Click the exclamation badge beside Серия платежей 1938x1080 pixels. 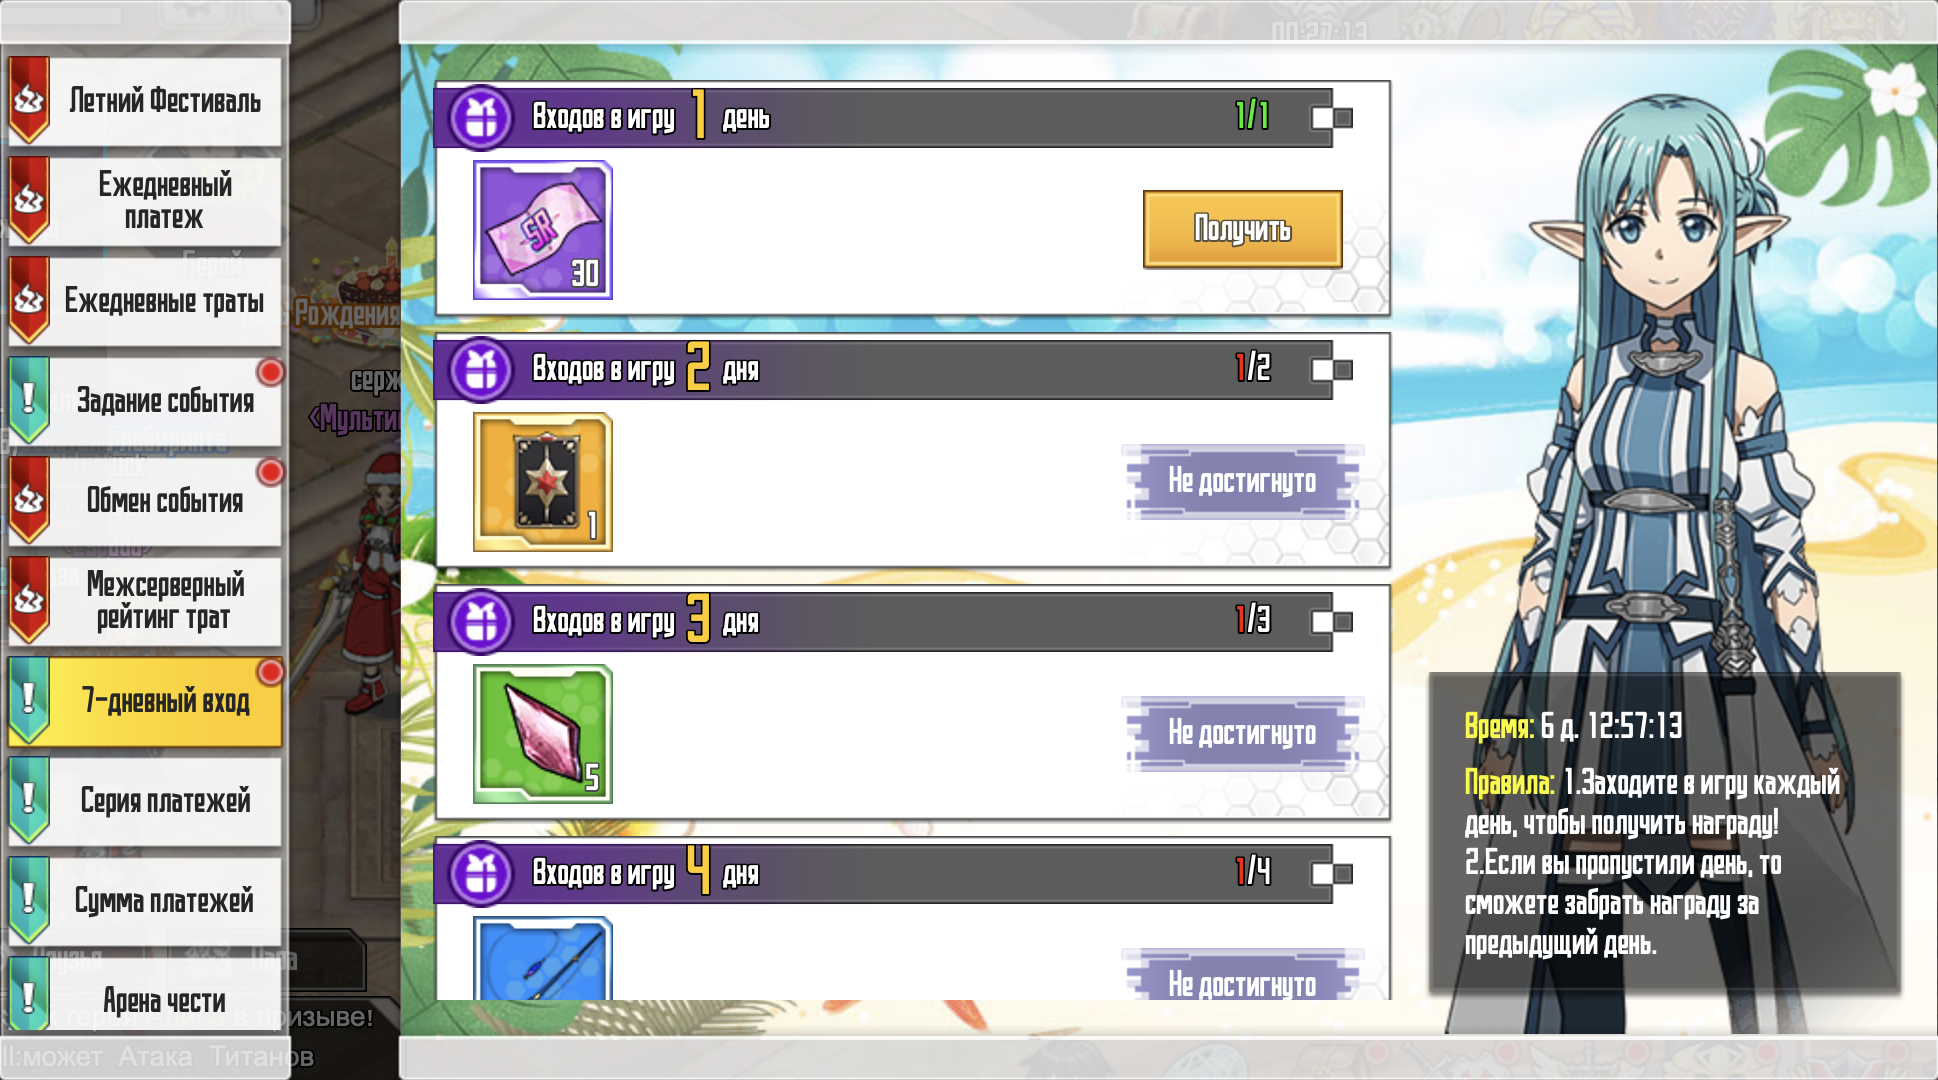tap(29, 799)
